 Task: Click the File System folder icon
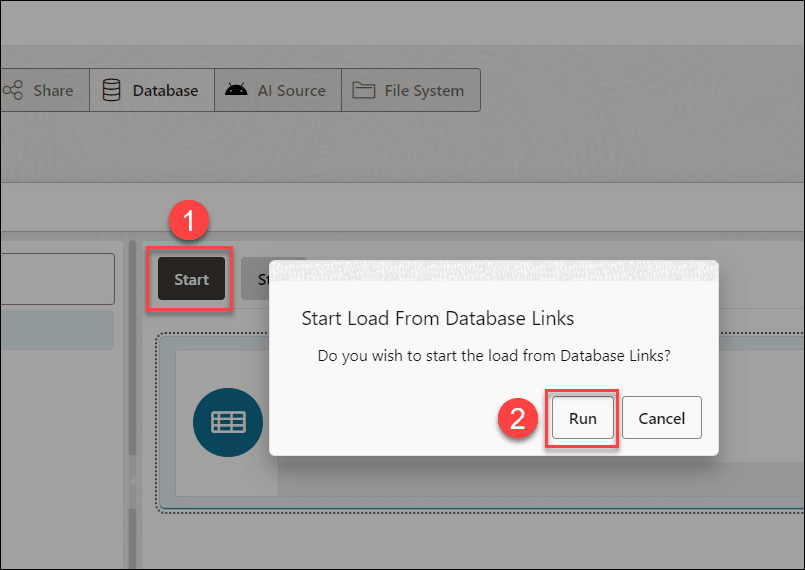(363, 90)
